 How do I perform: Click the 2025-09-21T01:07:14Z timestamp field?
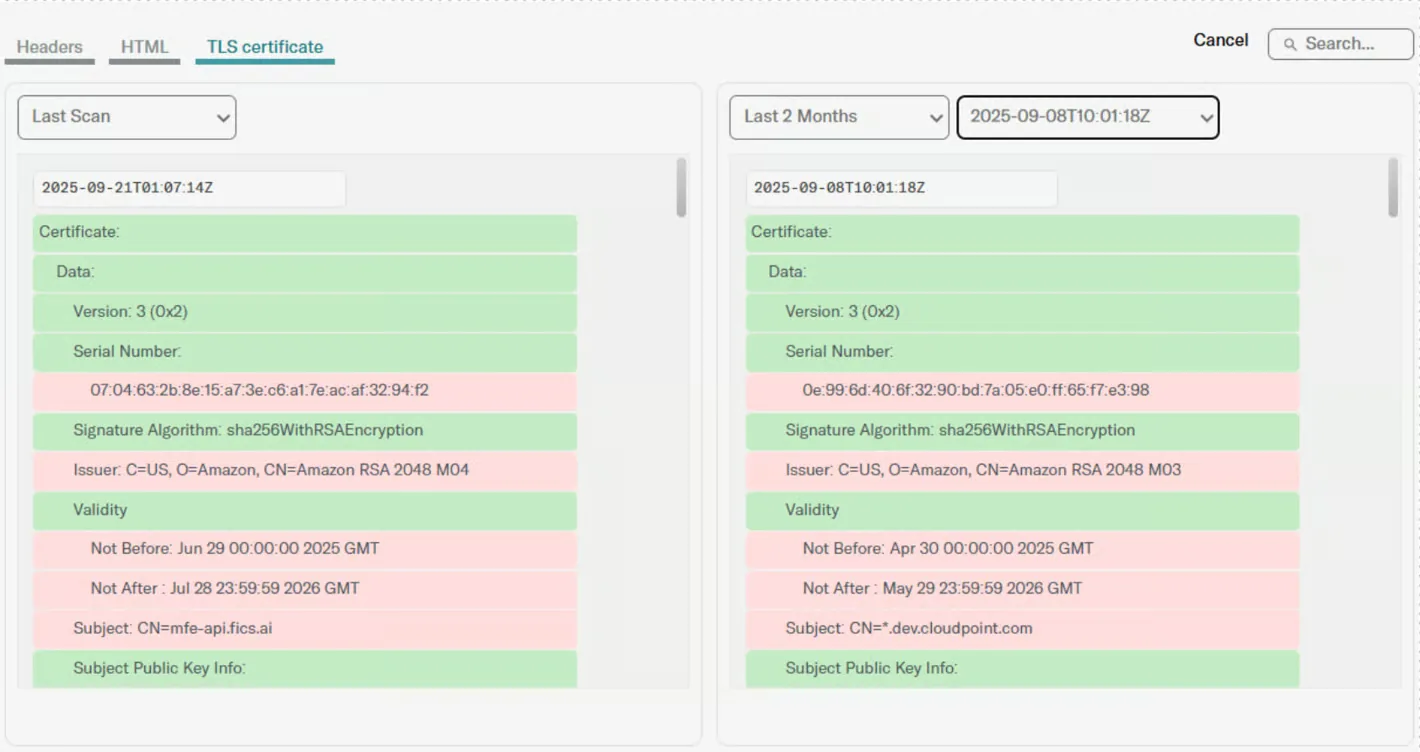tap(190, 188)
